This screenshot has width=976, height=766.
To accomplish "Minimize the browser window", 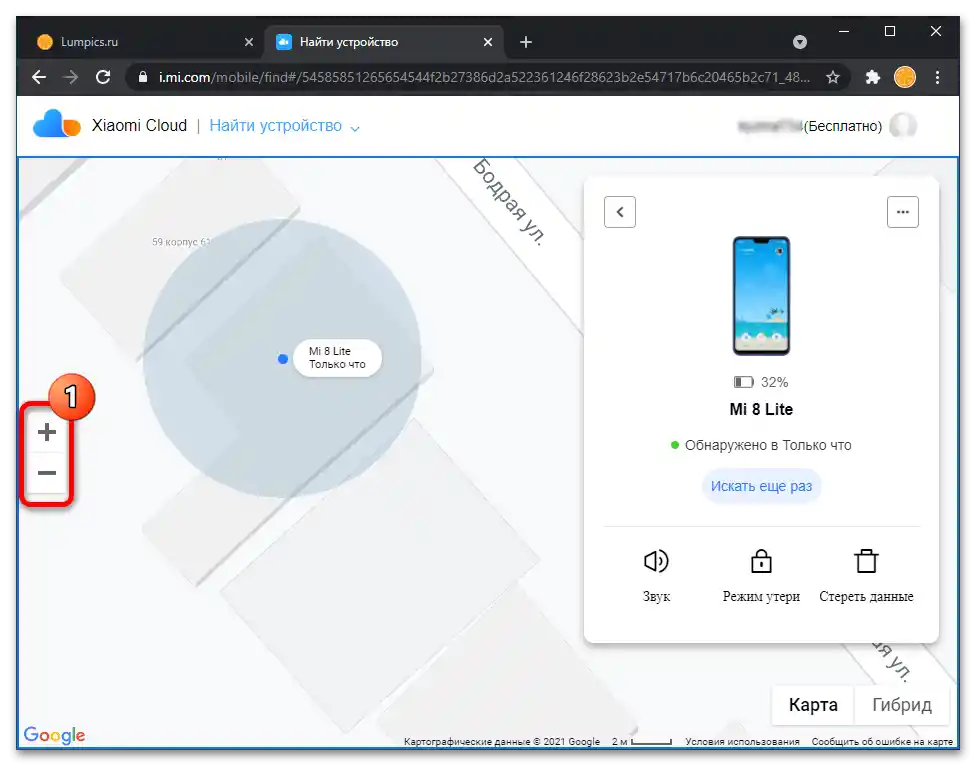I will tap(844, 31).
